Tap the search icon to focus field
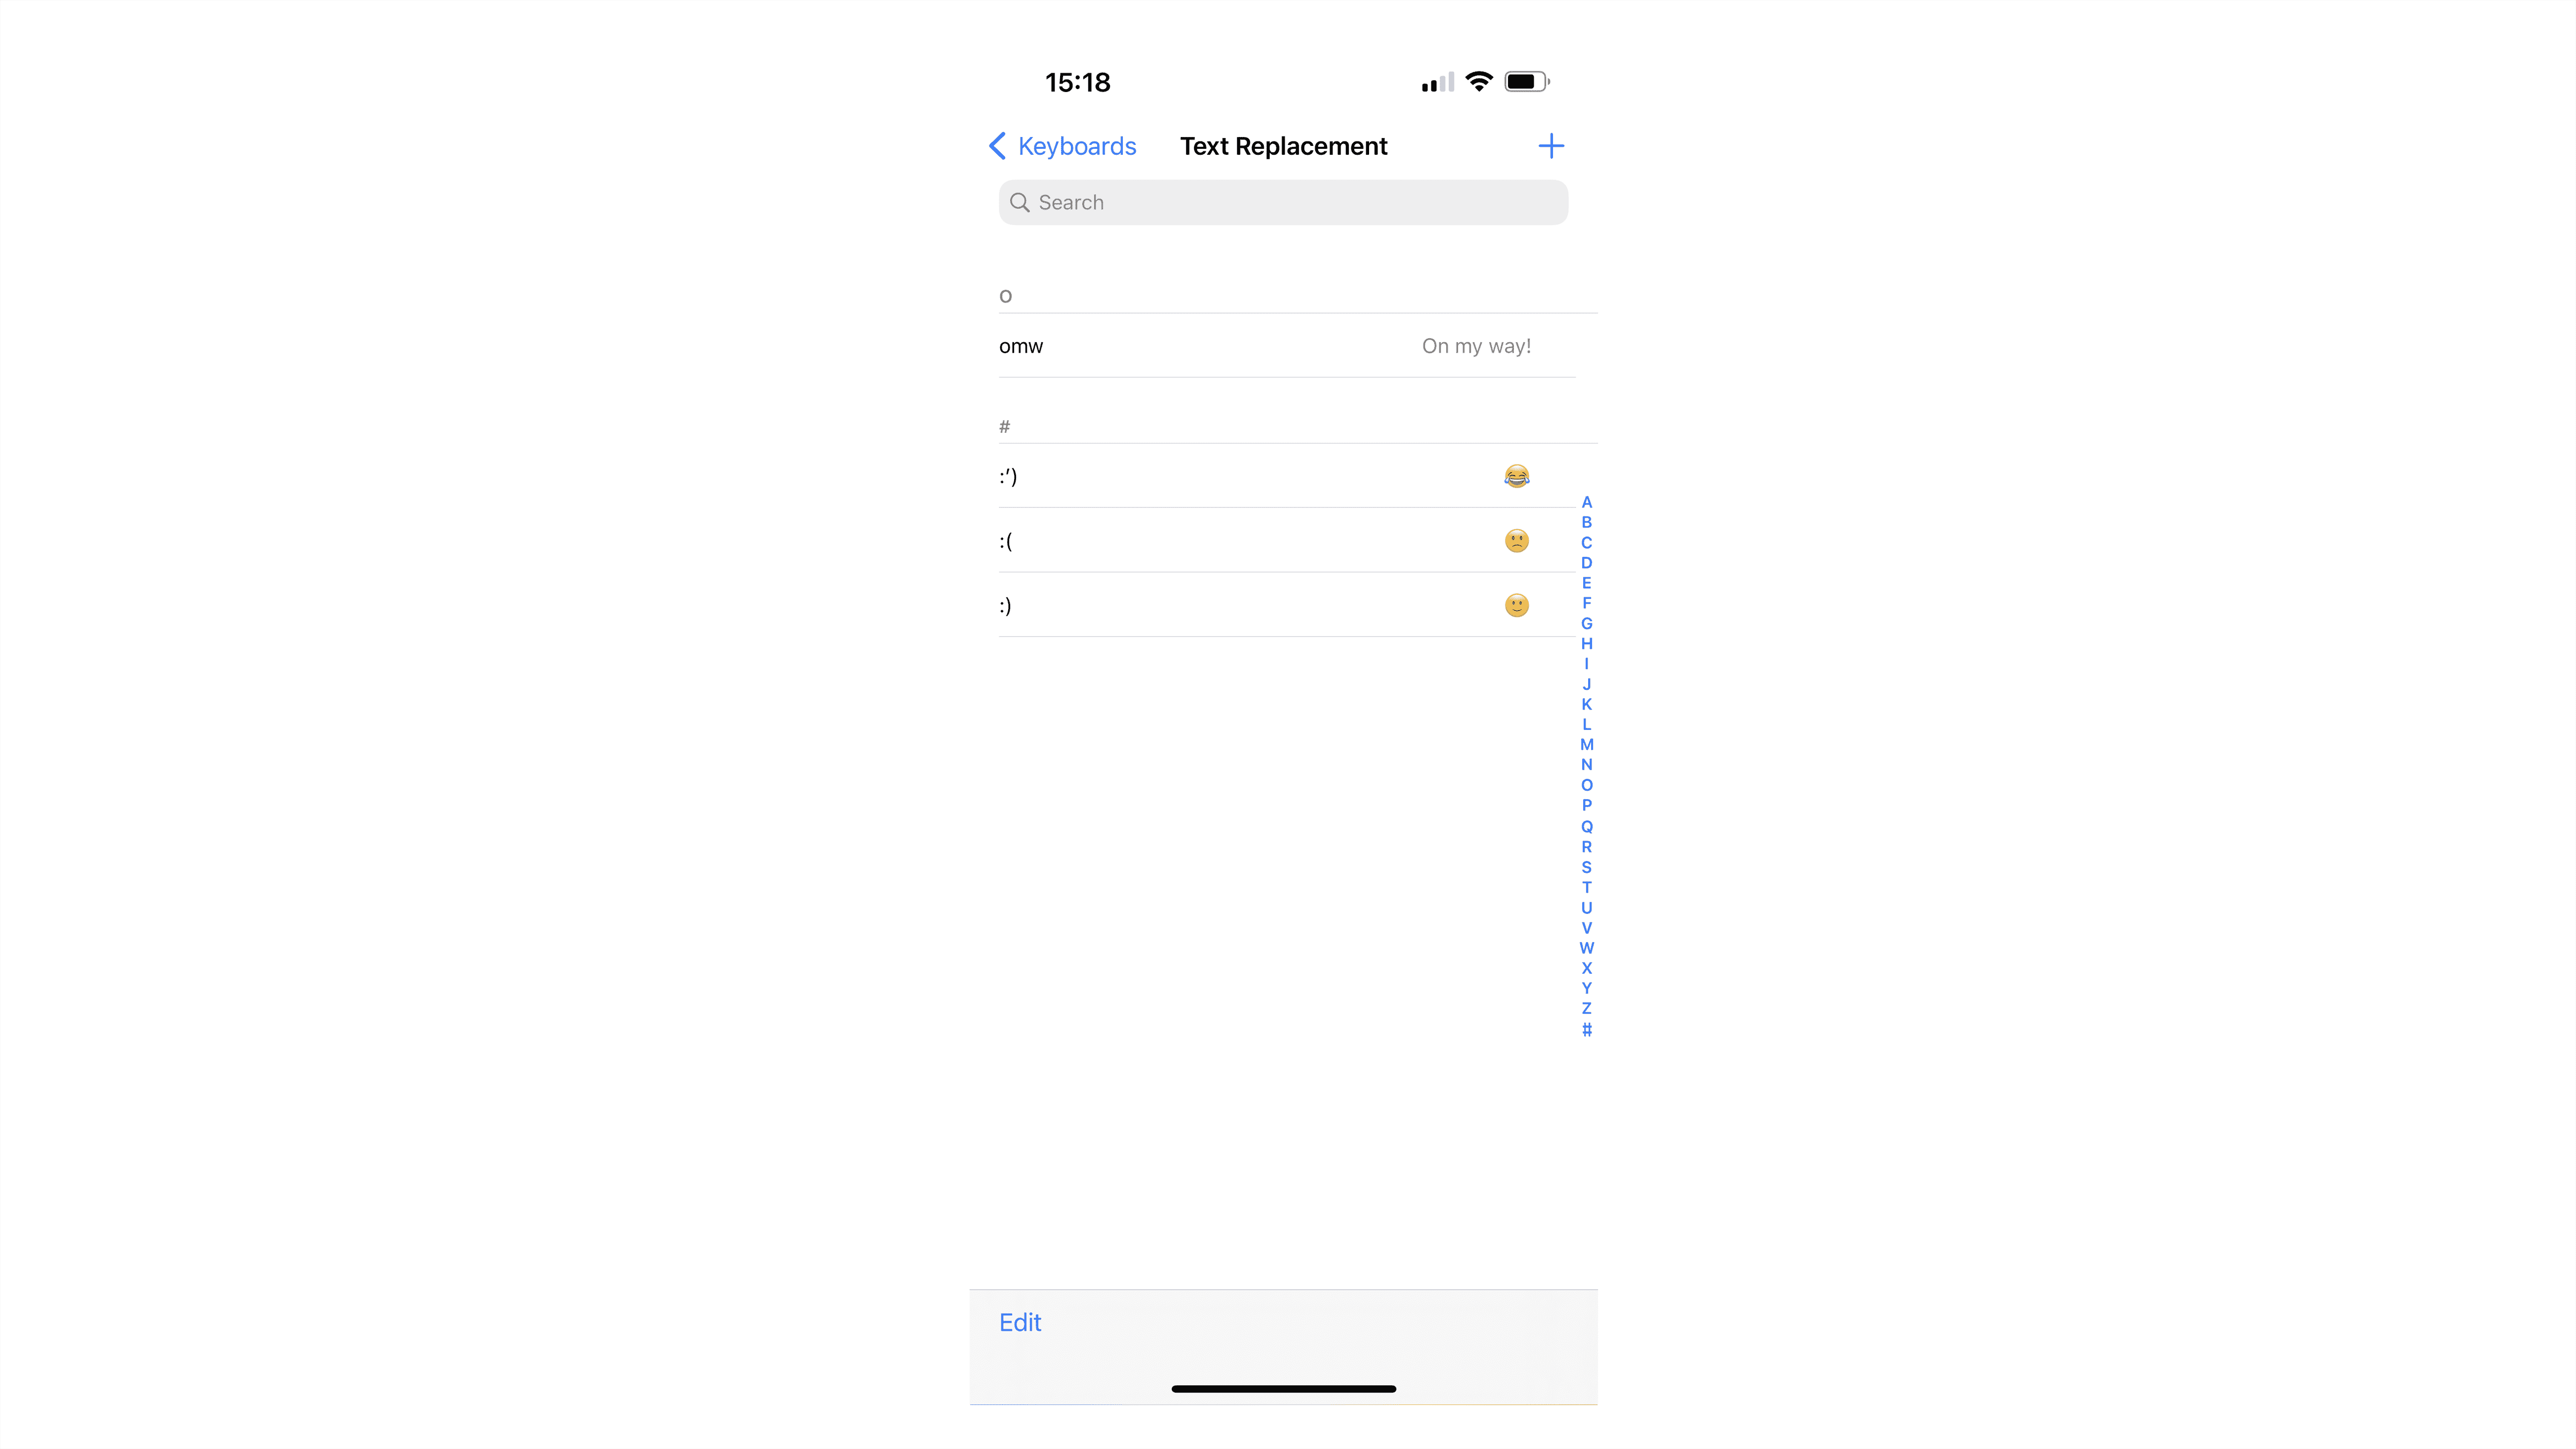The height and width of the screenshot is (1449, 2576). tap(1022, 200)
